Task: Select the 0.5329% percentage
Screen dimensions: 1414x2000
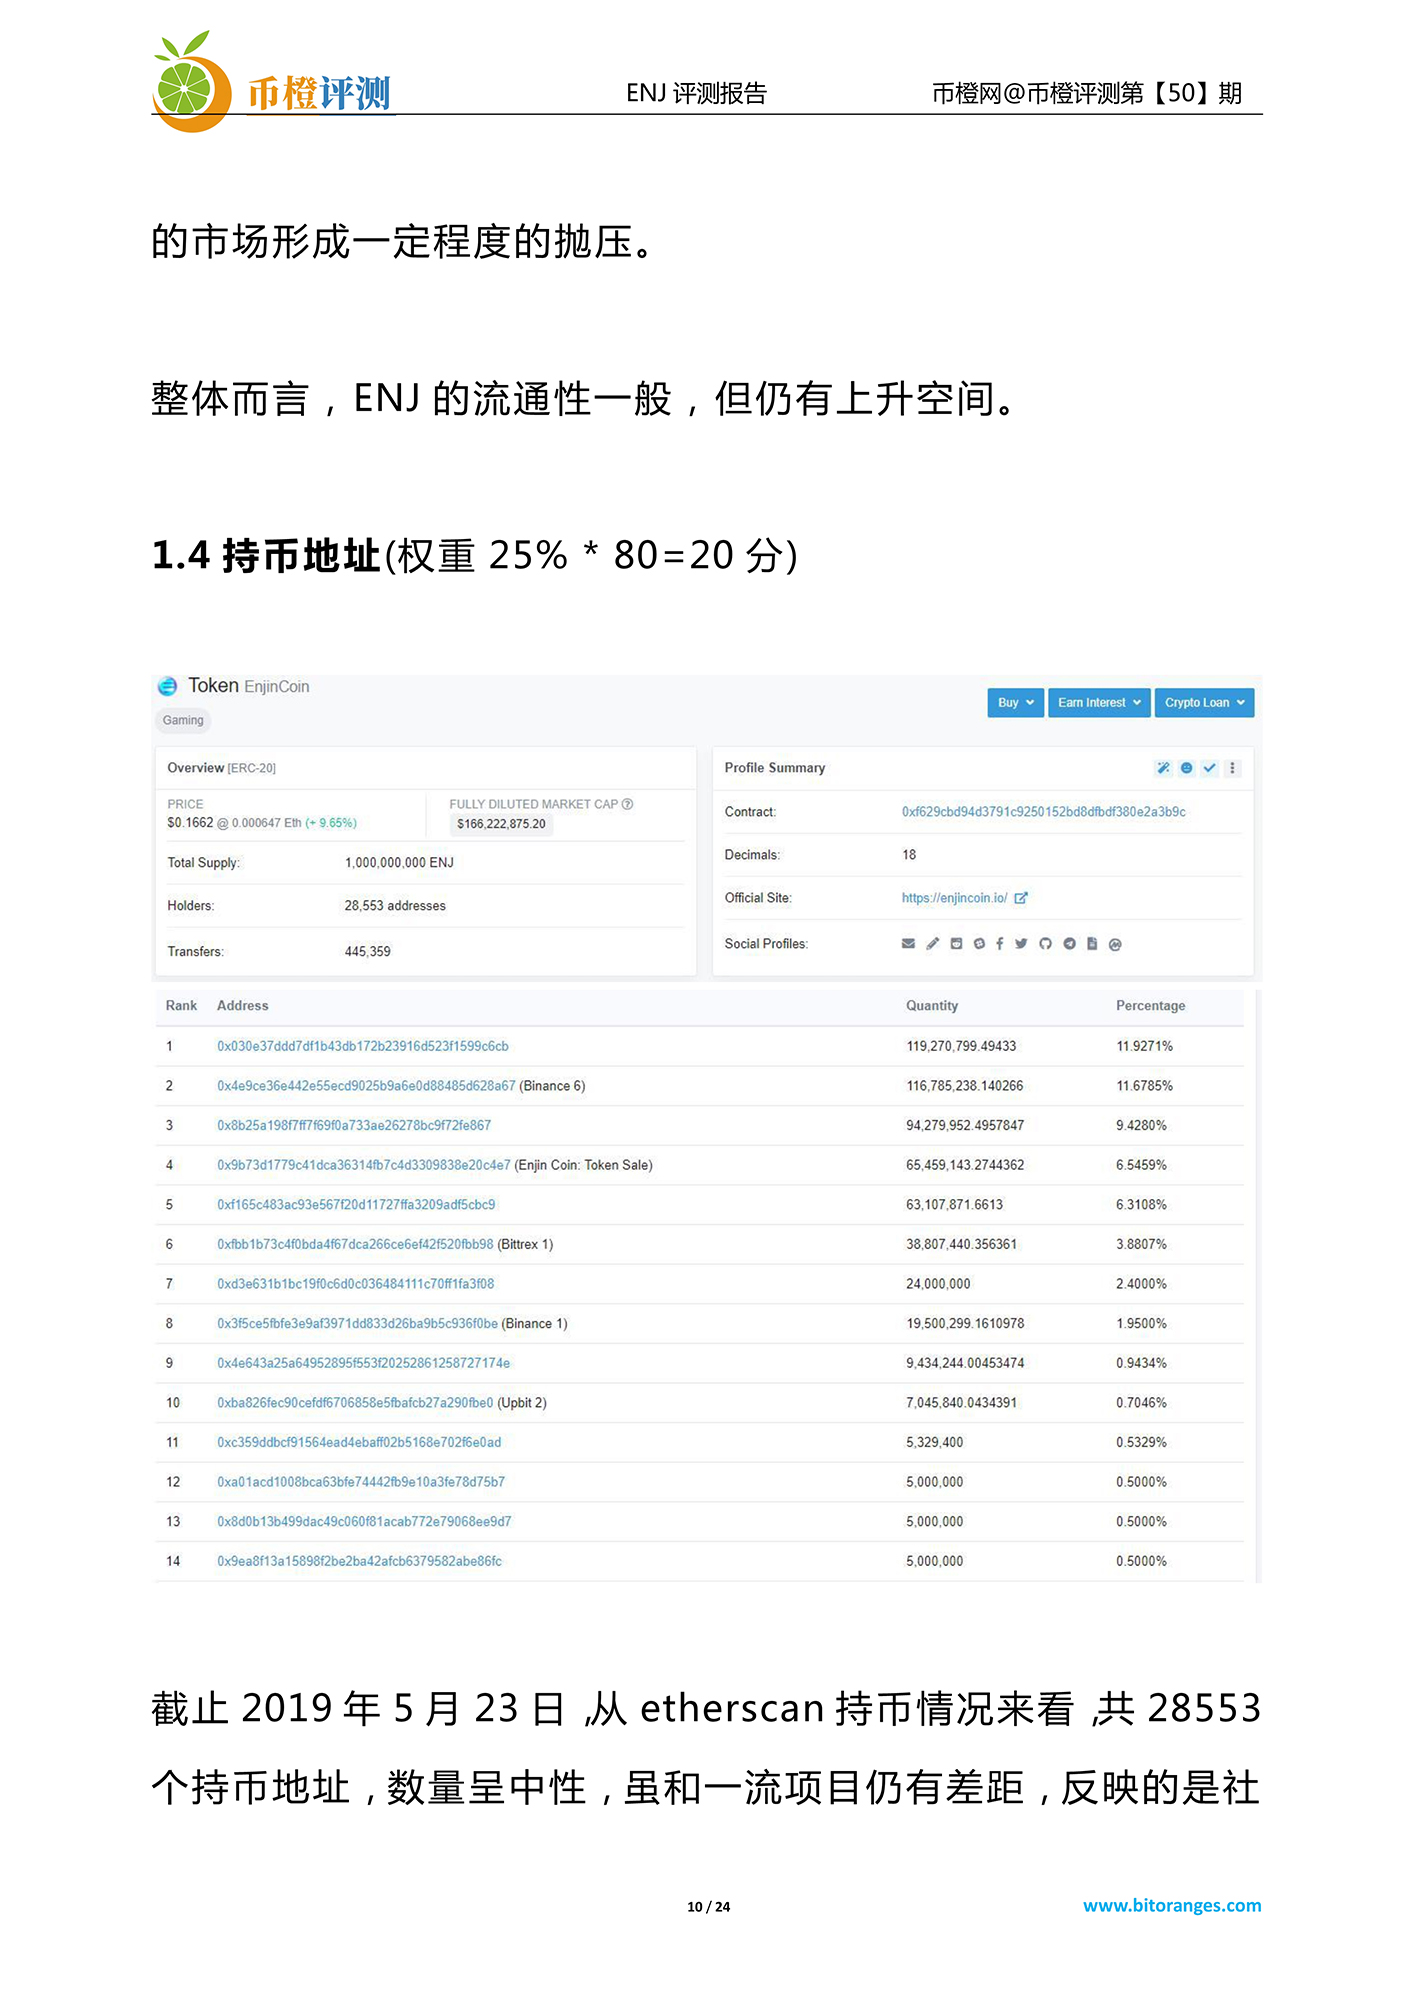Action: (1141, 1442)
